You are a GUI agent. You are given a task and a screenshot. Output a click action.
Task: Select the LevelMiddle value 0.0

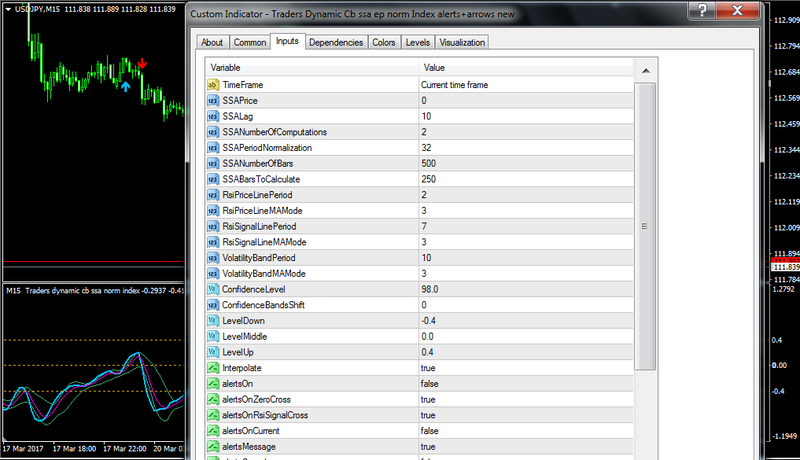click(427, 337)
